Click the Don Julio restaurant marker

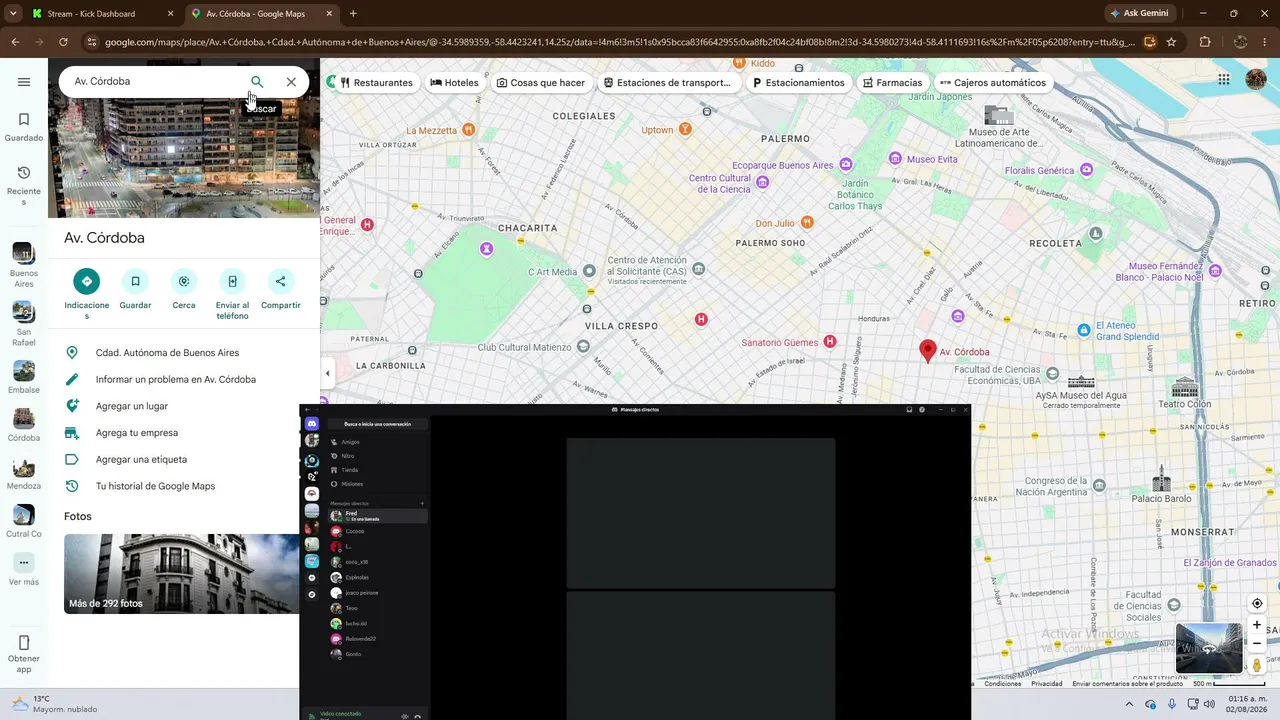pyautogui.click(x=806, y=224)
